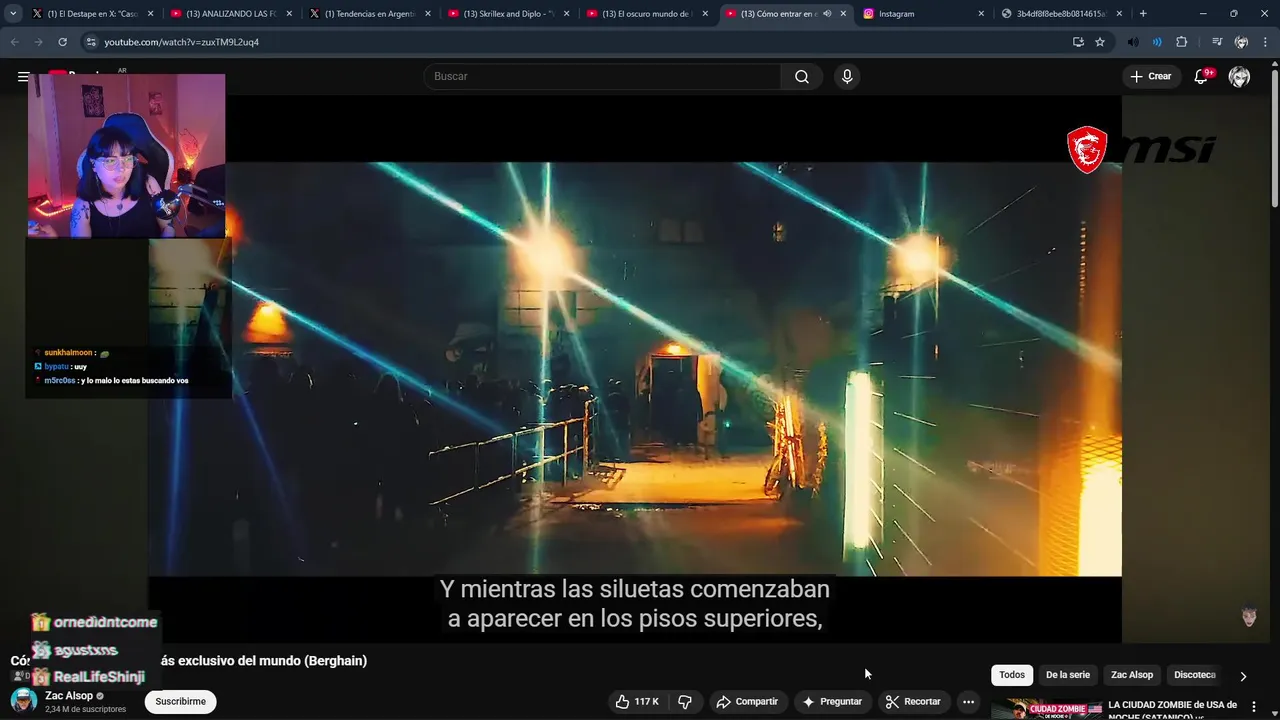Click the magnifier search button

[x=801, y=77]
